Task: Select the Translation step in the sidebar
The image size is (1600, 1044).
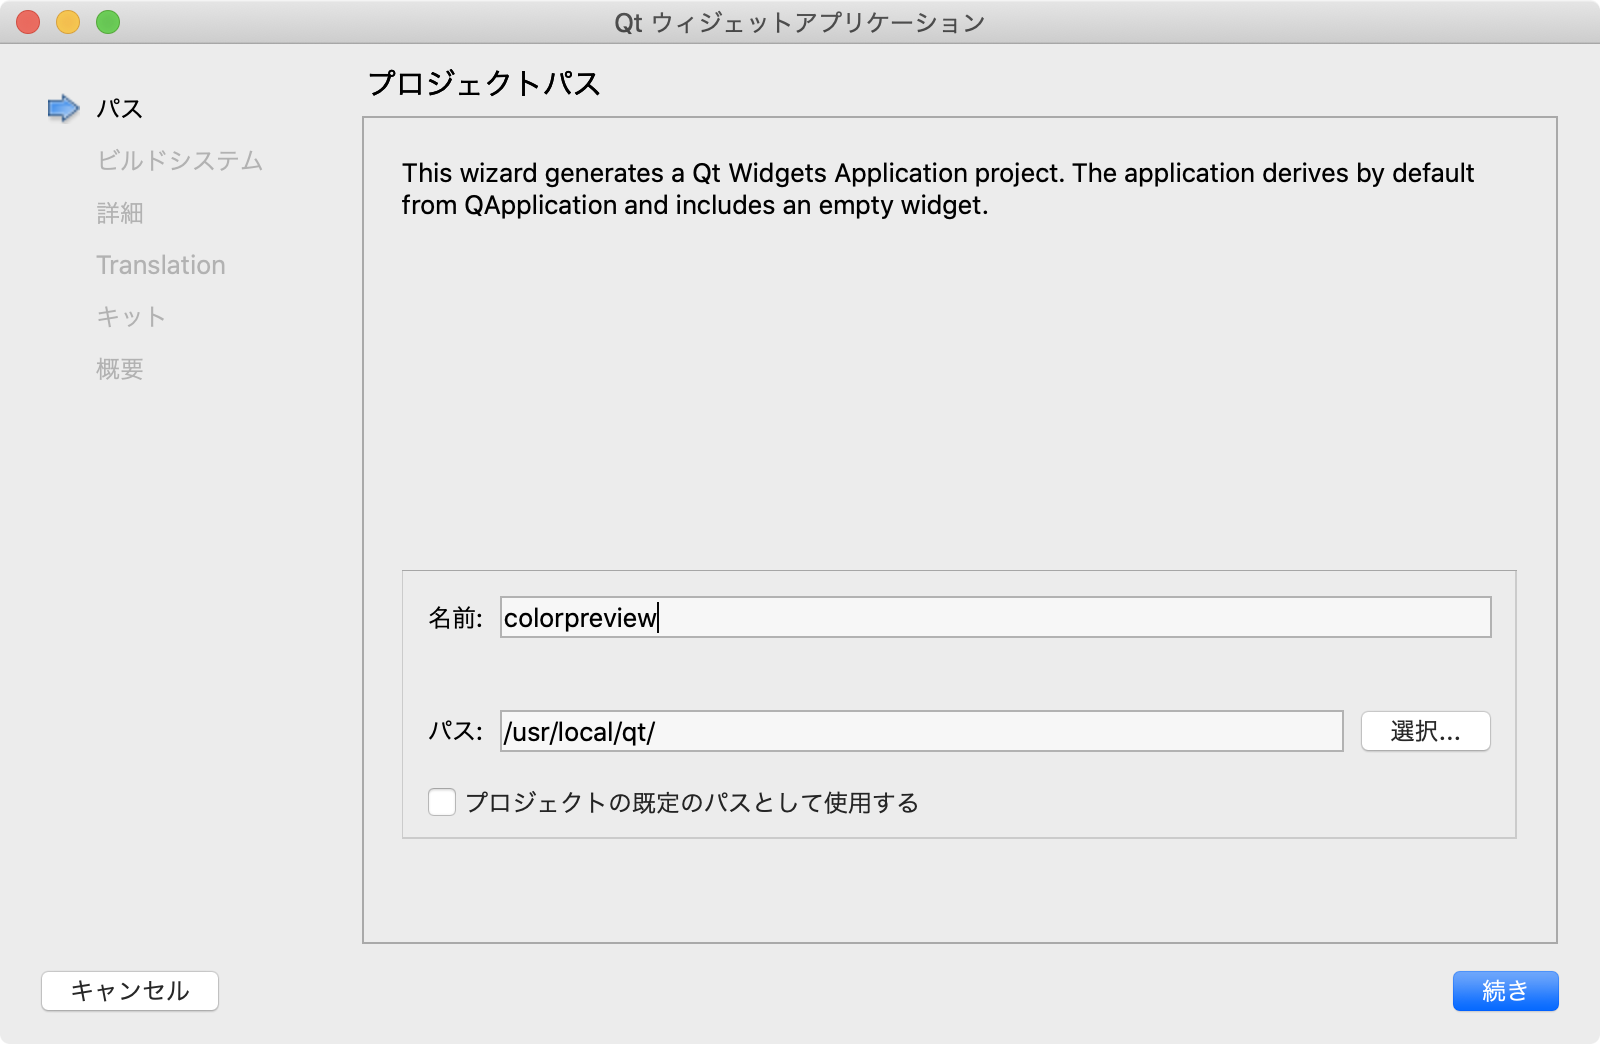Action: click(161, 264)
